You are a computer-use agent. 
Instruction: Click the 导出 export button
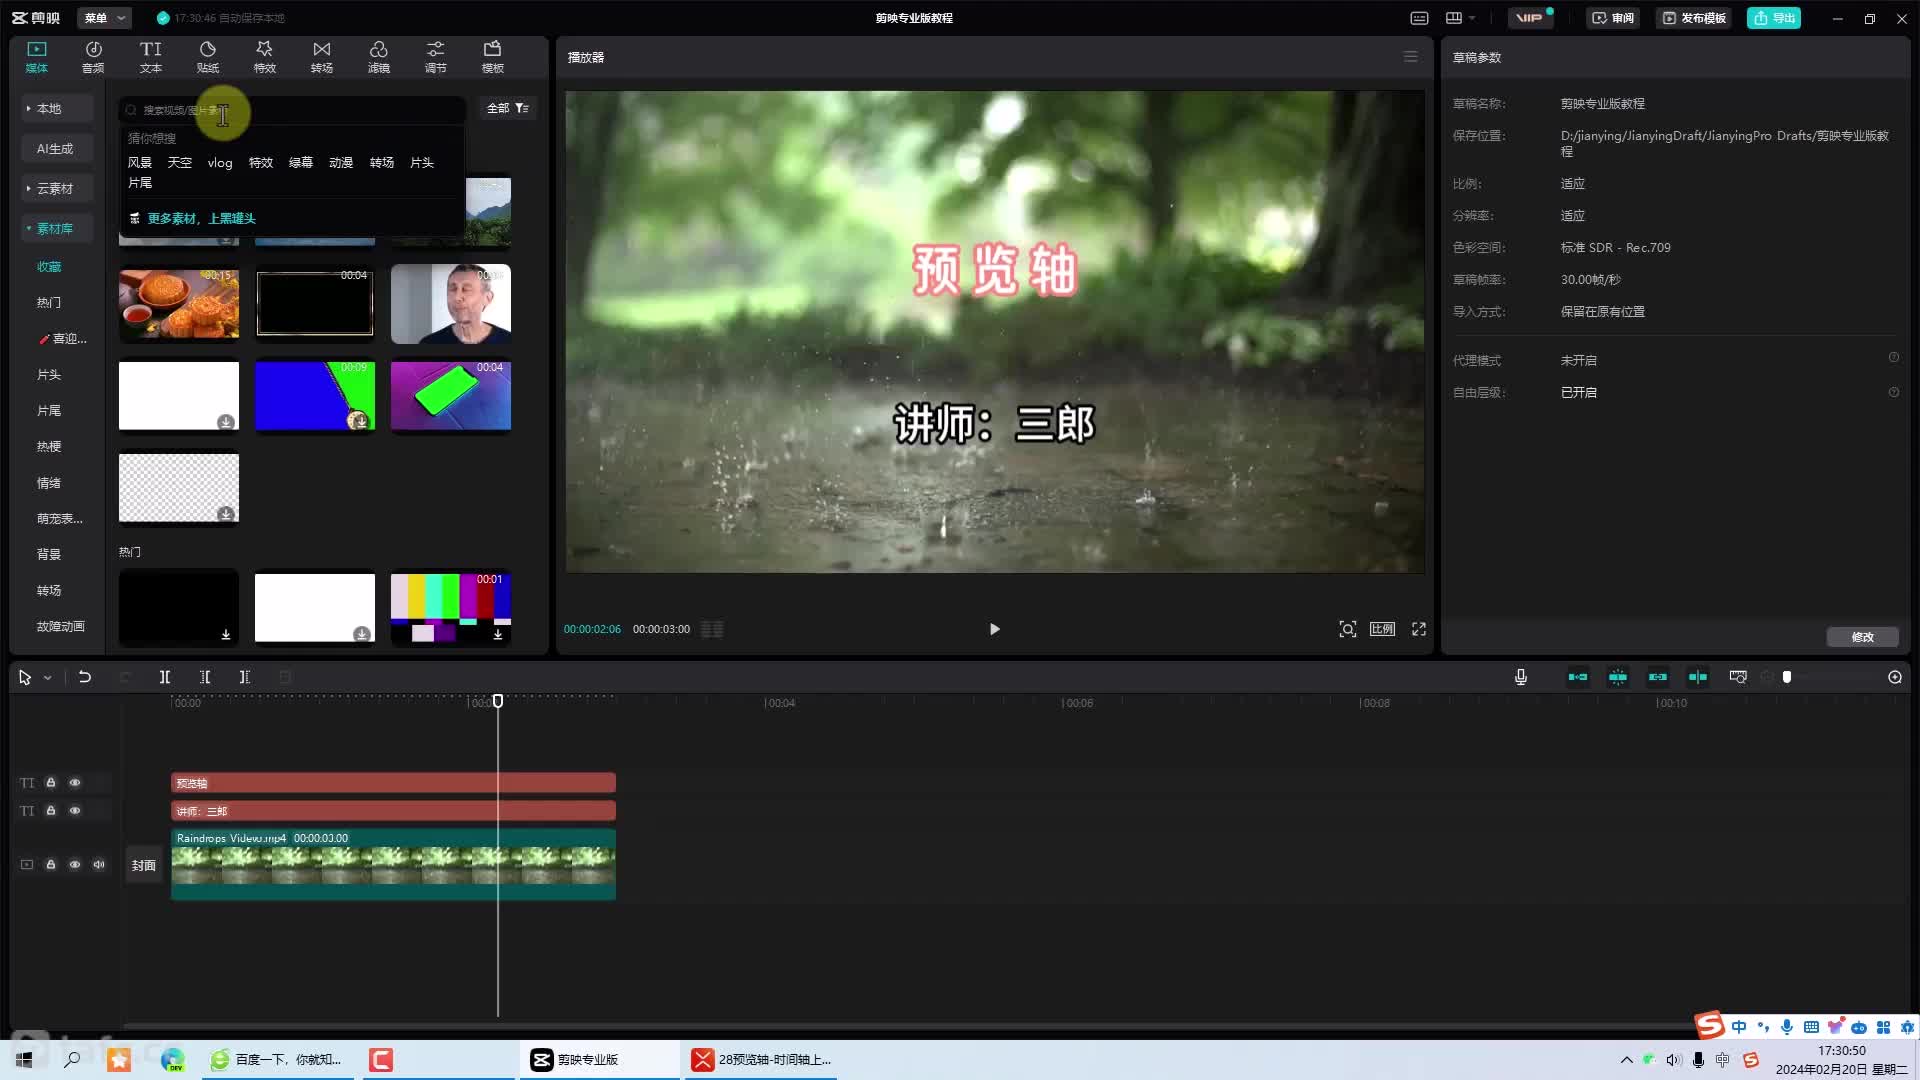(x=1773, y=18)
